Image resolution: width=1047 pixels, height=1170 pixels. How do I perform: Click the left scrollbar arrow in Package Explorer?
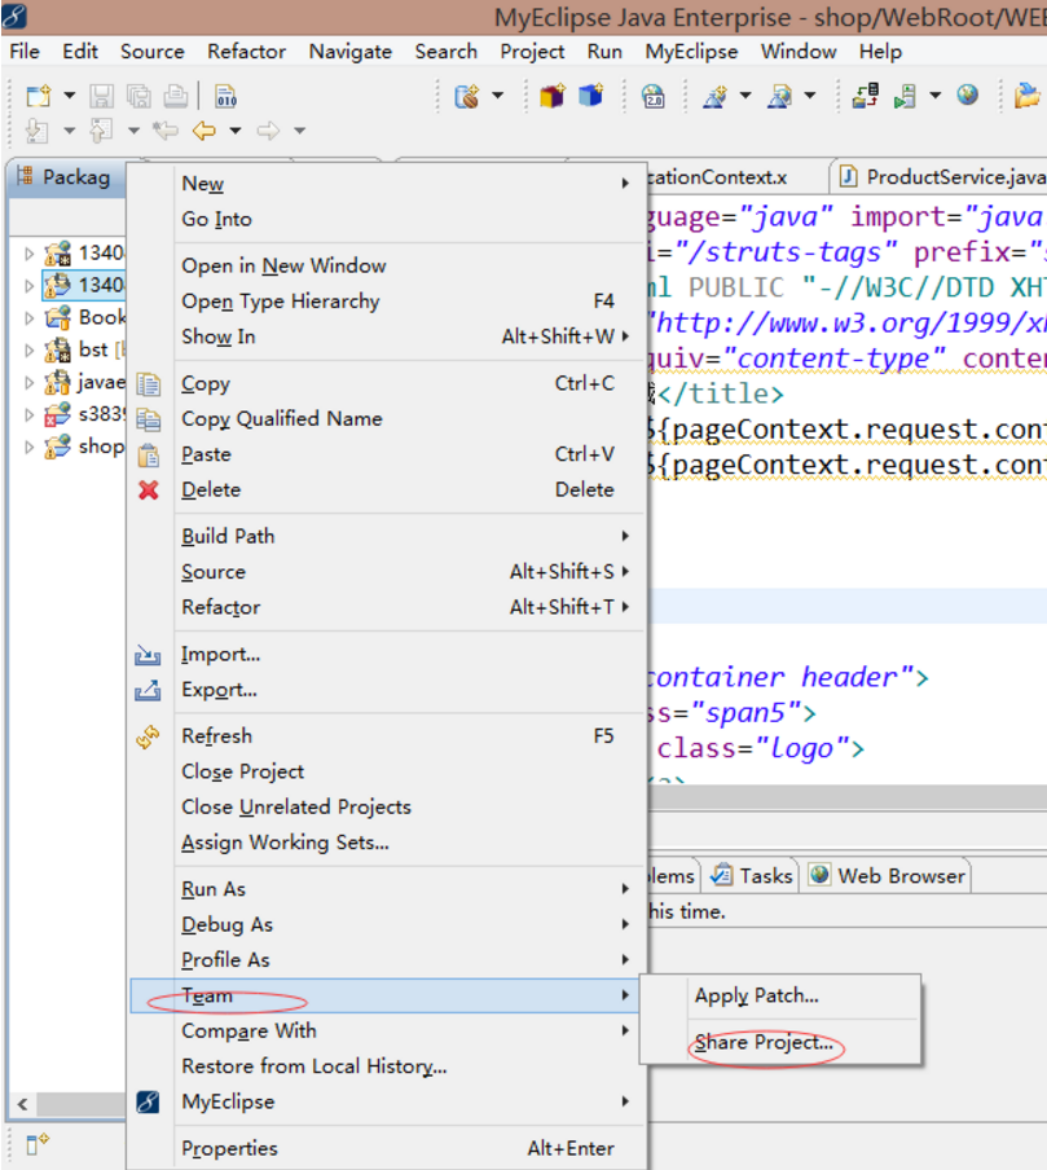pyautogui.click(x=22, y=1104)
